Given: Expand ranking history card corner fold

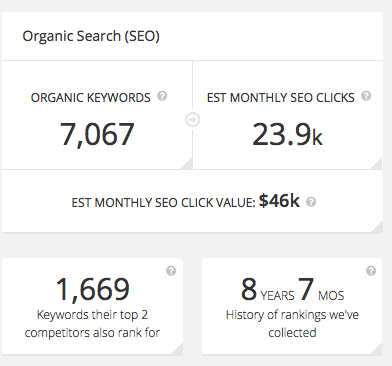Looking at the screenshot, I should pos(376,349).
